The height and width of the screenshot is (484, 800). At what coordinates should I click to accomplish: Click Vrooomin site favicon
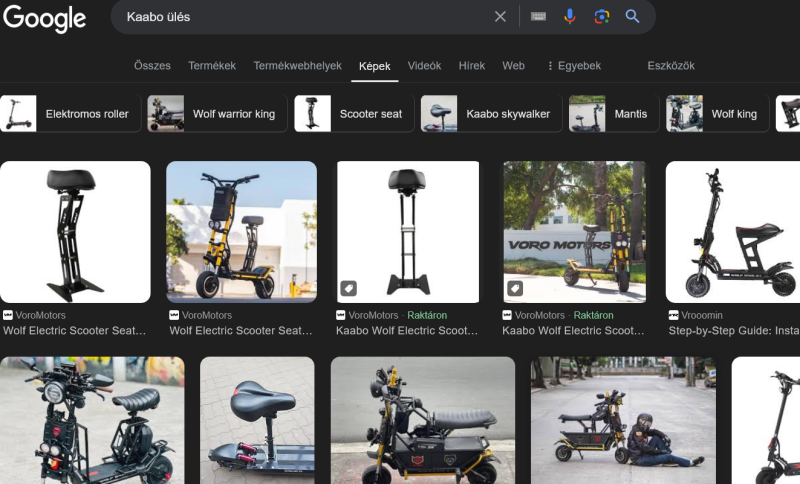click(673, 315)
